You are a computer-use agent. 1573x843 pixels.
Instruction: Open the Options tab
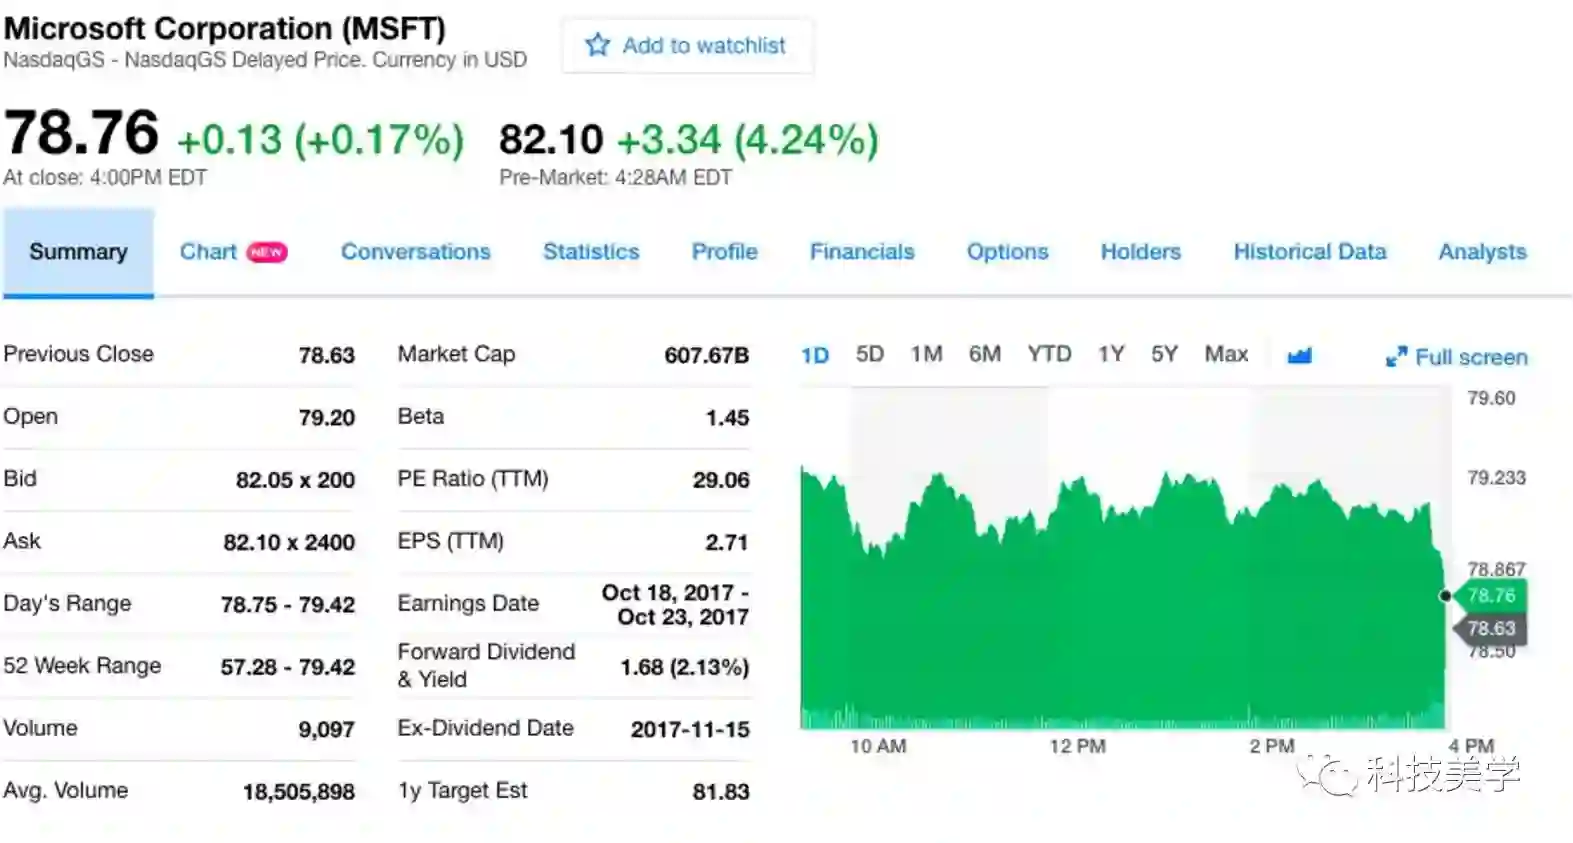coord(1007,252)
